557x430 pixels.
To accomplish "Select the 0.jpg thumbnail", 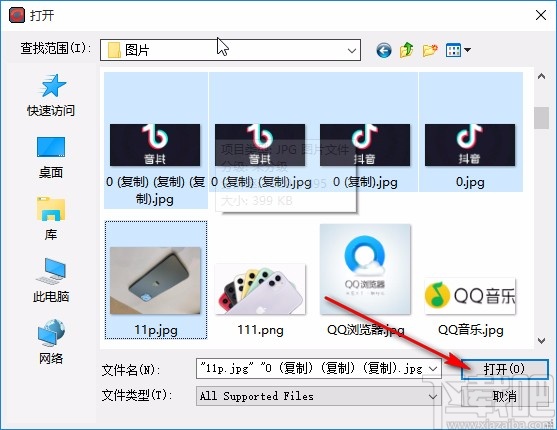I will pyautogui.click(x=470, y=145).
